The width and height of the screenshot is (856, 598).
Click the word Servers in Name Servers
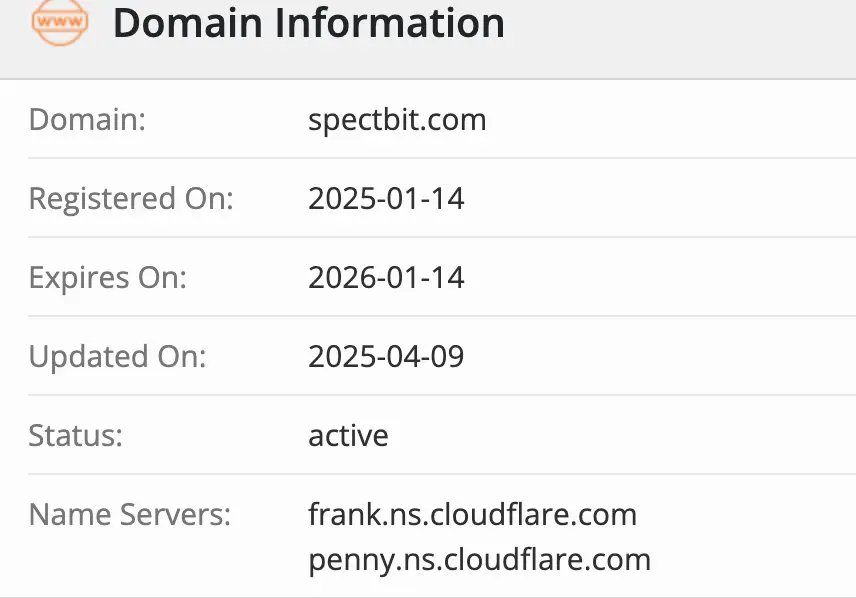pyautogui.click(x=175, y=514)
